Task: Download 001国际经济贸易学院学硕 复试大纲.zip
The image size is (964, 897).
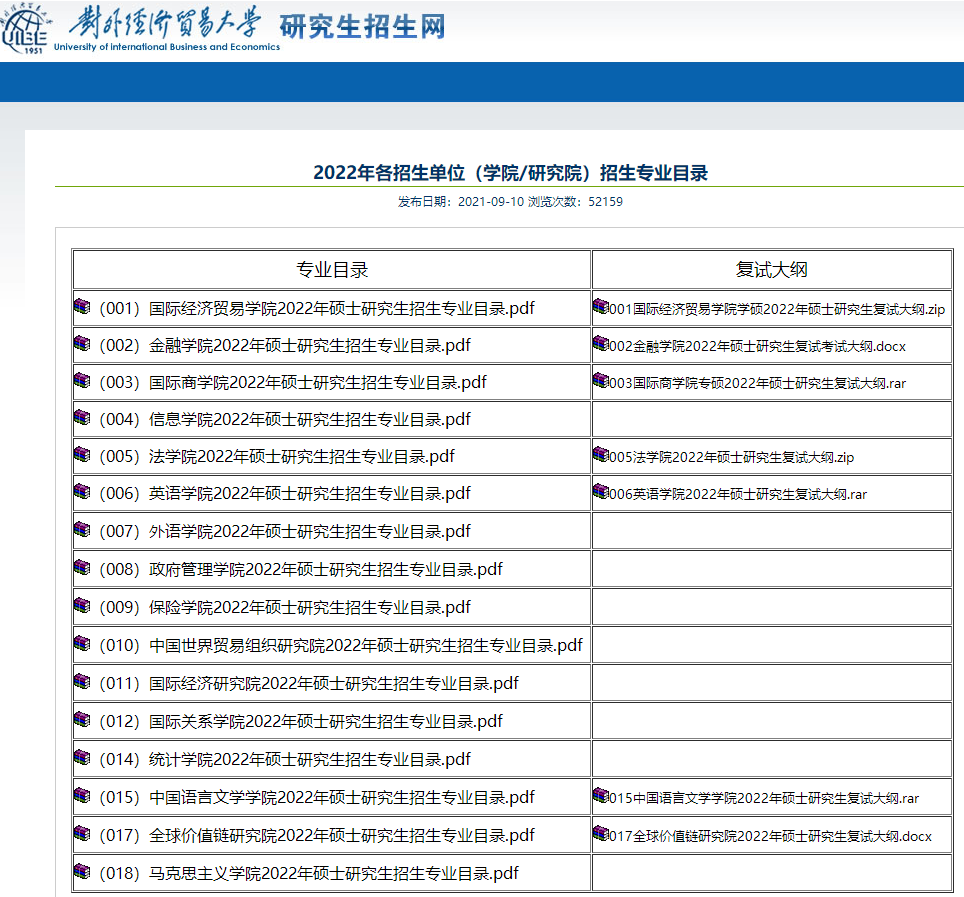Action: pos(776,309)
